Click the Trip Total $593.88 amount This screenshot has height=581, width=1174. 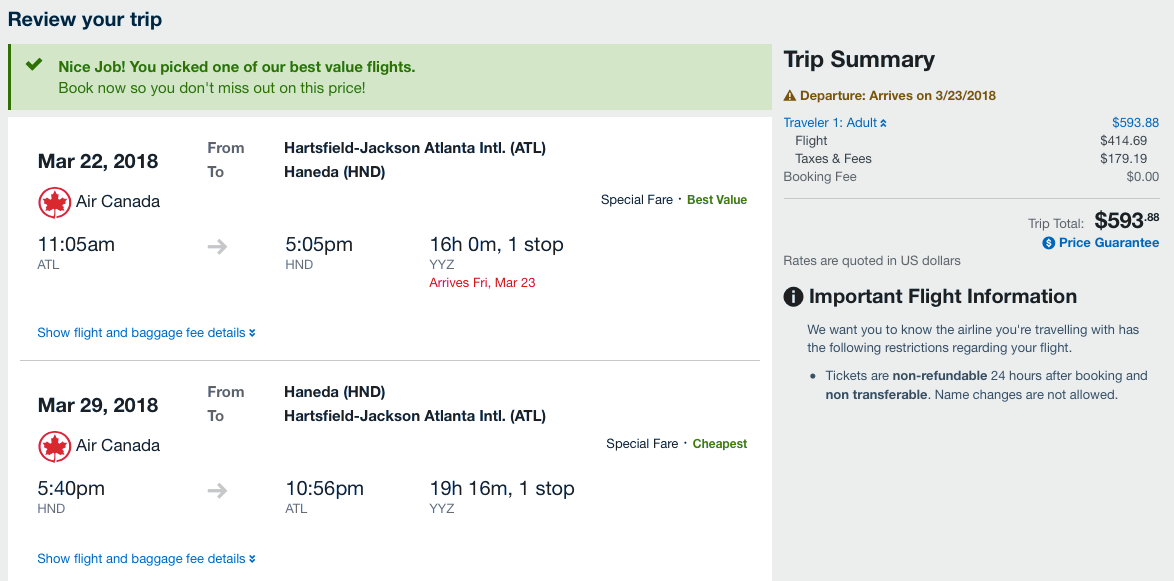point(1126,220)
